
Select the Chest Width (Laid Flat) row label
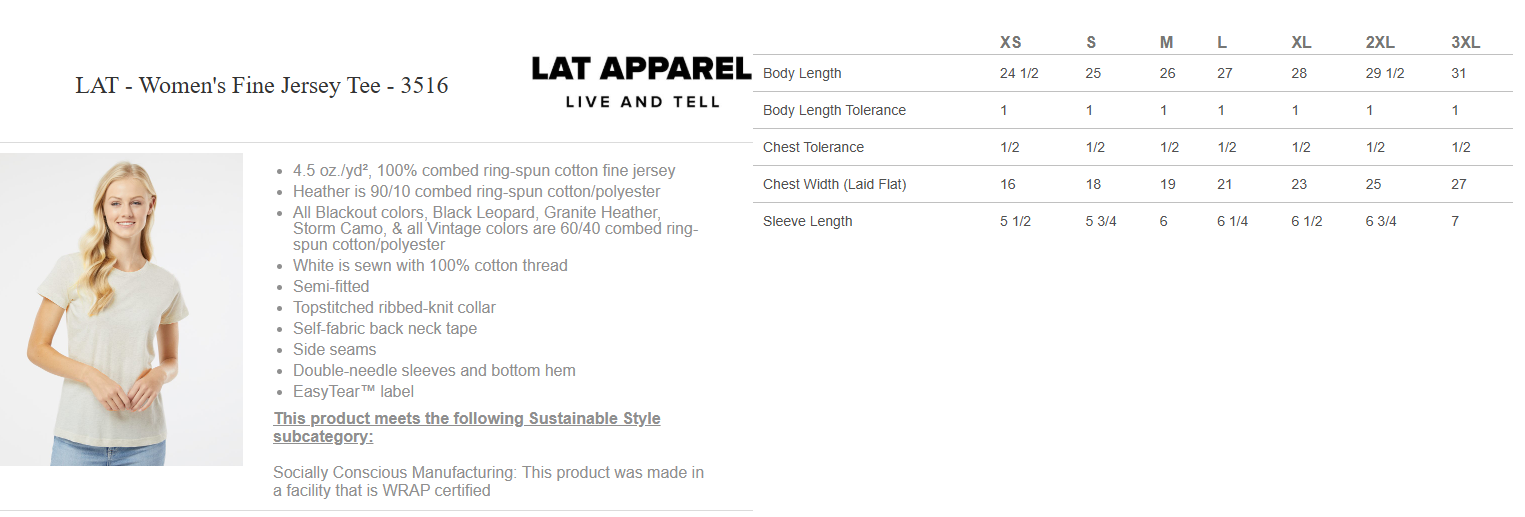pos(834,184)
